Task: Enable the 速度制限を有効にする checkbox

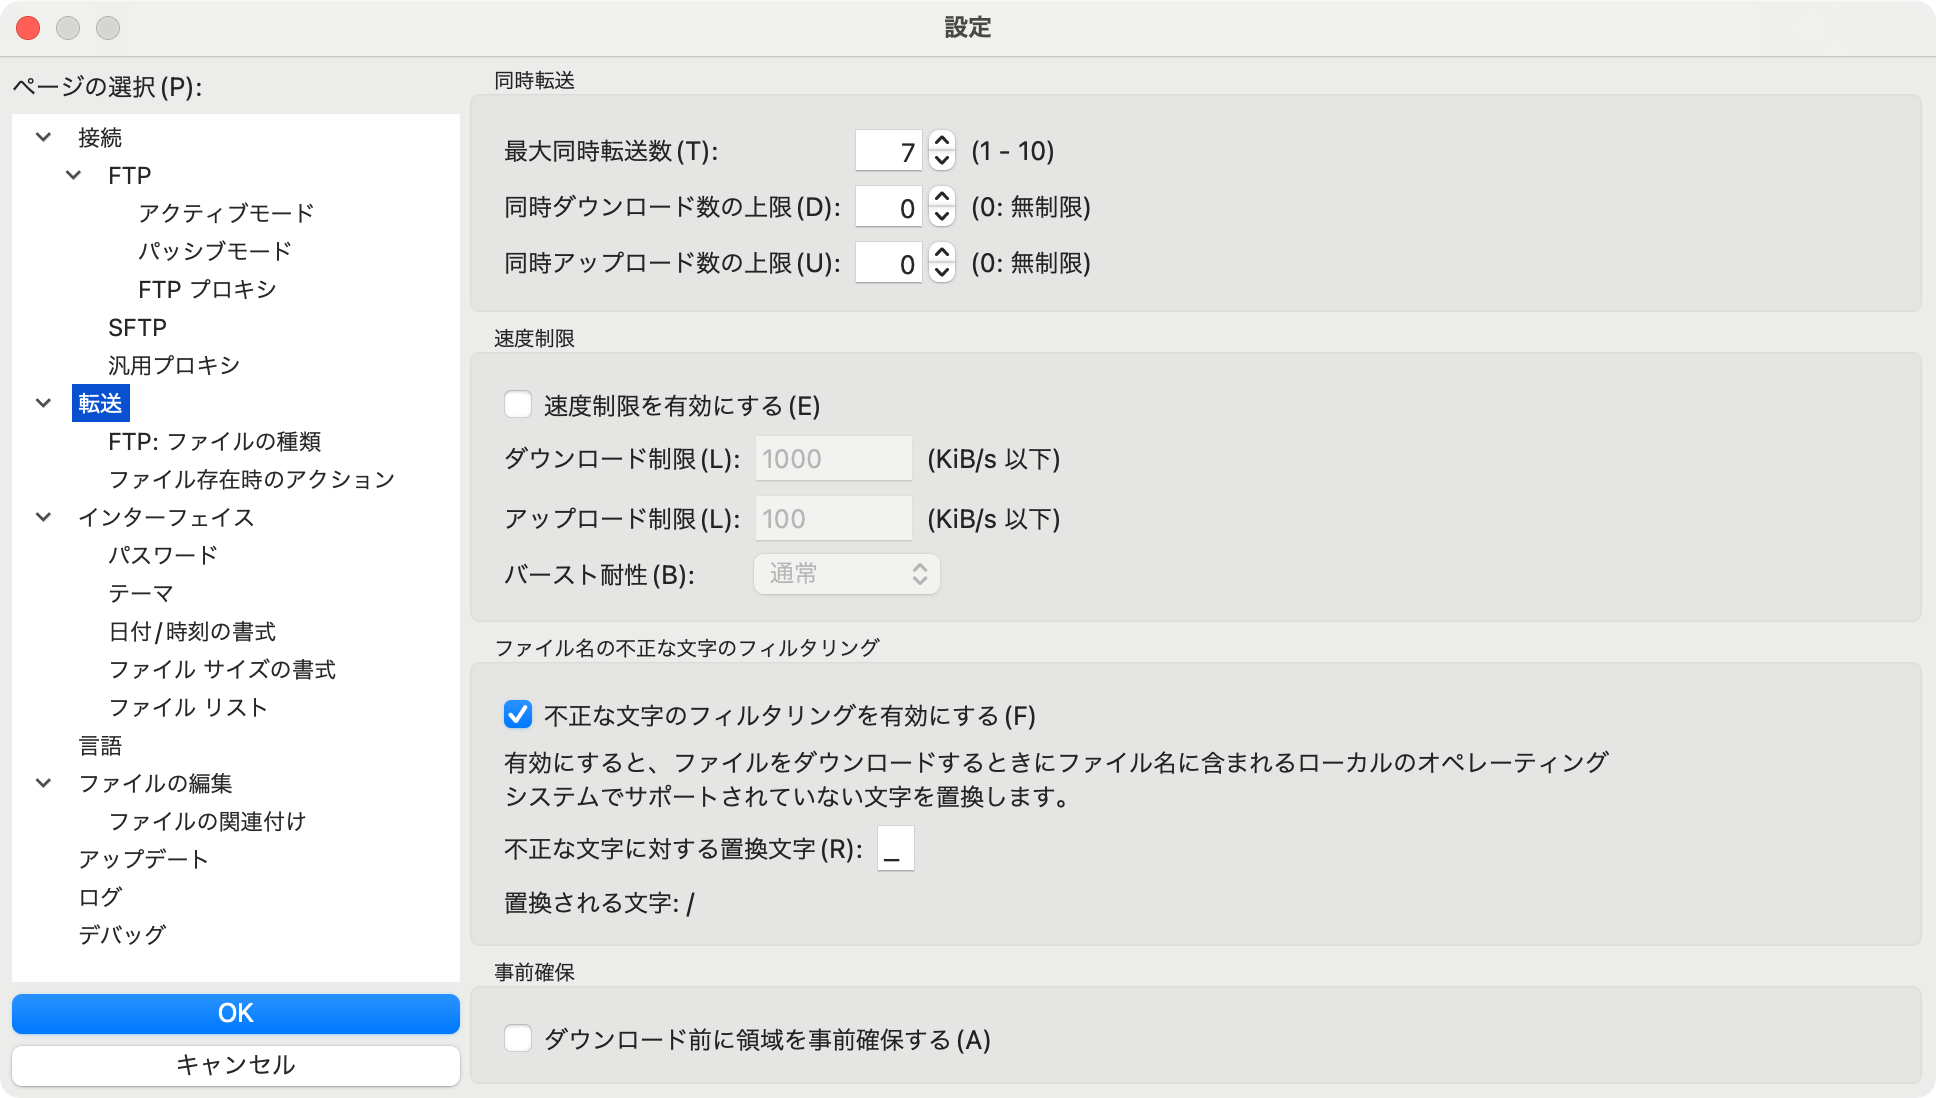Action: [x=518, y=405]
